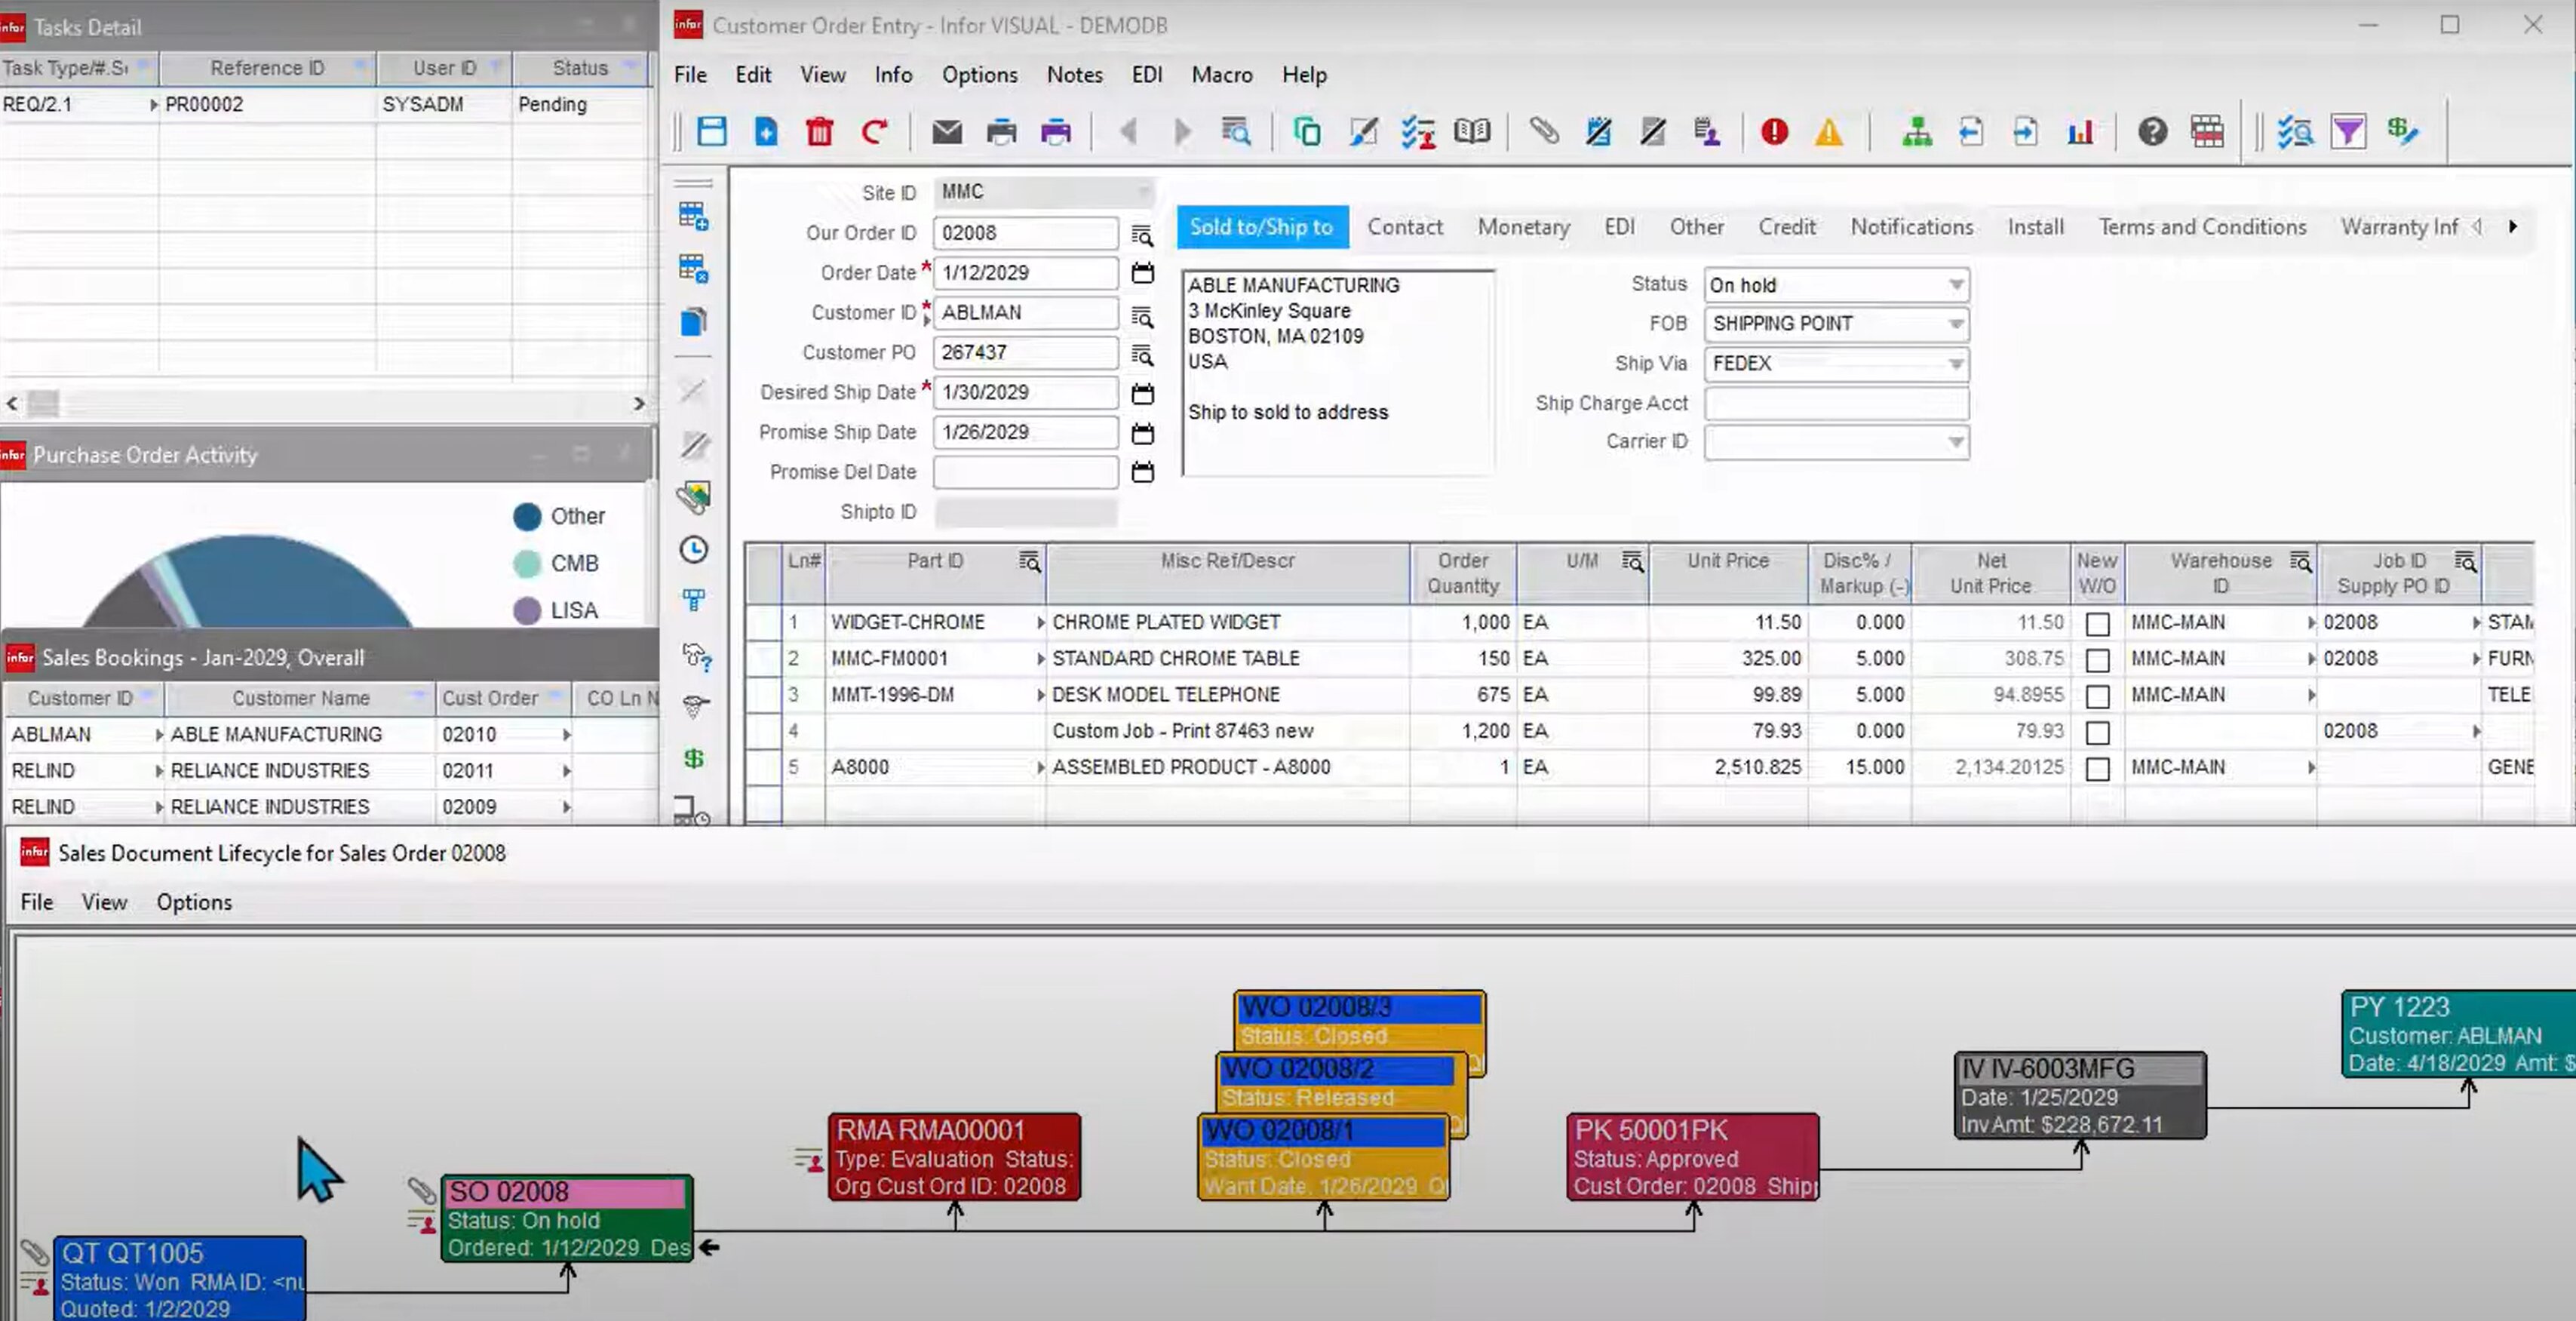Click the red exclamation alert icon
Screen dimensions: 2576x1321
coord(1774,131)
